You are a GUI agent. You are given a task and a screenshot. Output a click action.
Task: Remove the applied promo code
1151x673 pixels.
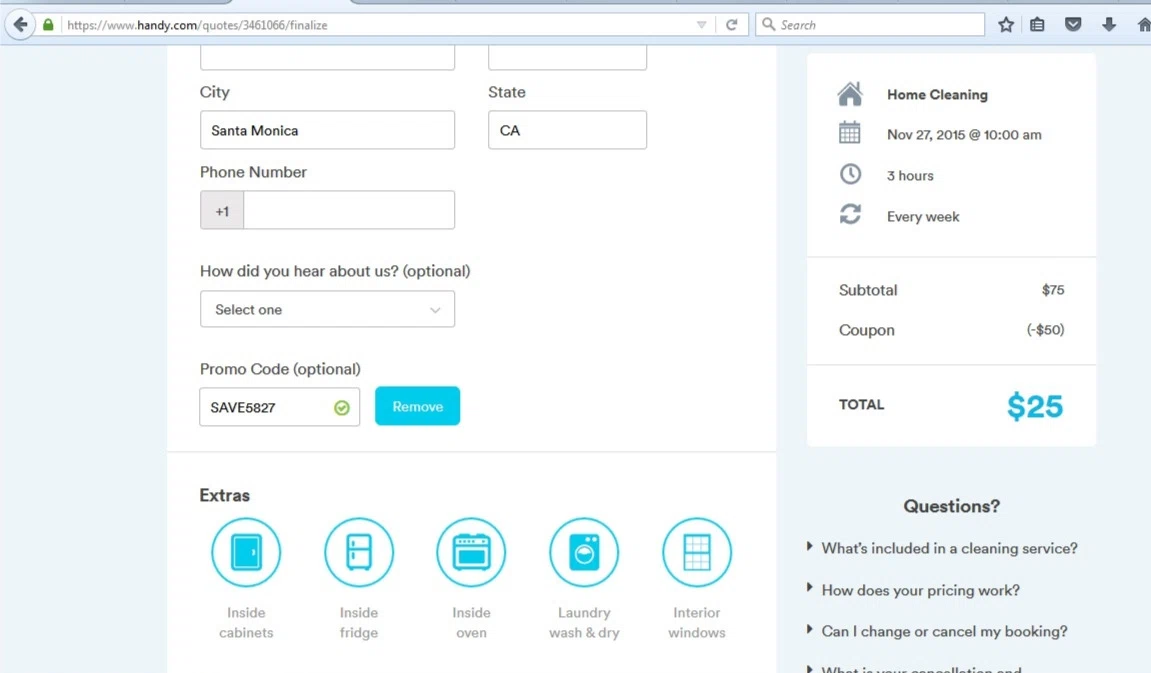(x=418, y=406)
